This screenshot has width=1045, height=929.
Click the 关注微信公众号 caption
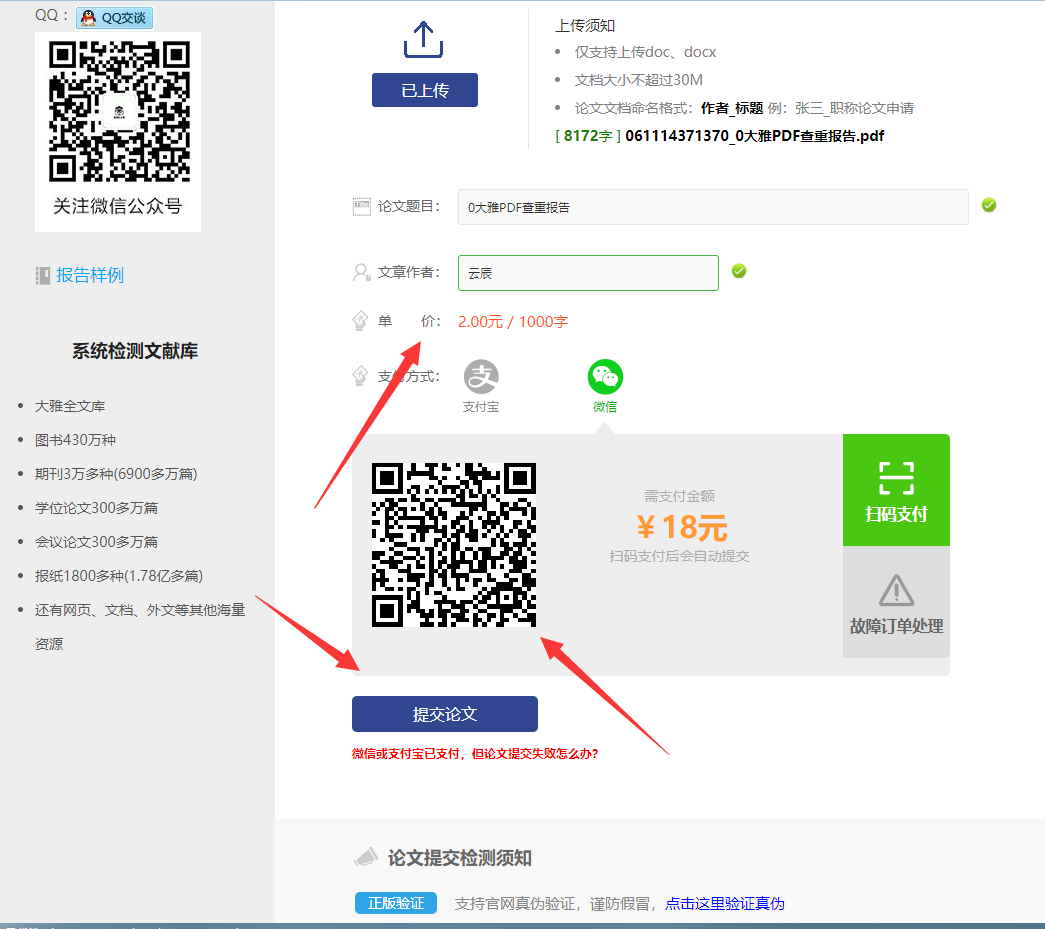pyautogui.click(x=117, y=206)
